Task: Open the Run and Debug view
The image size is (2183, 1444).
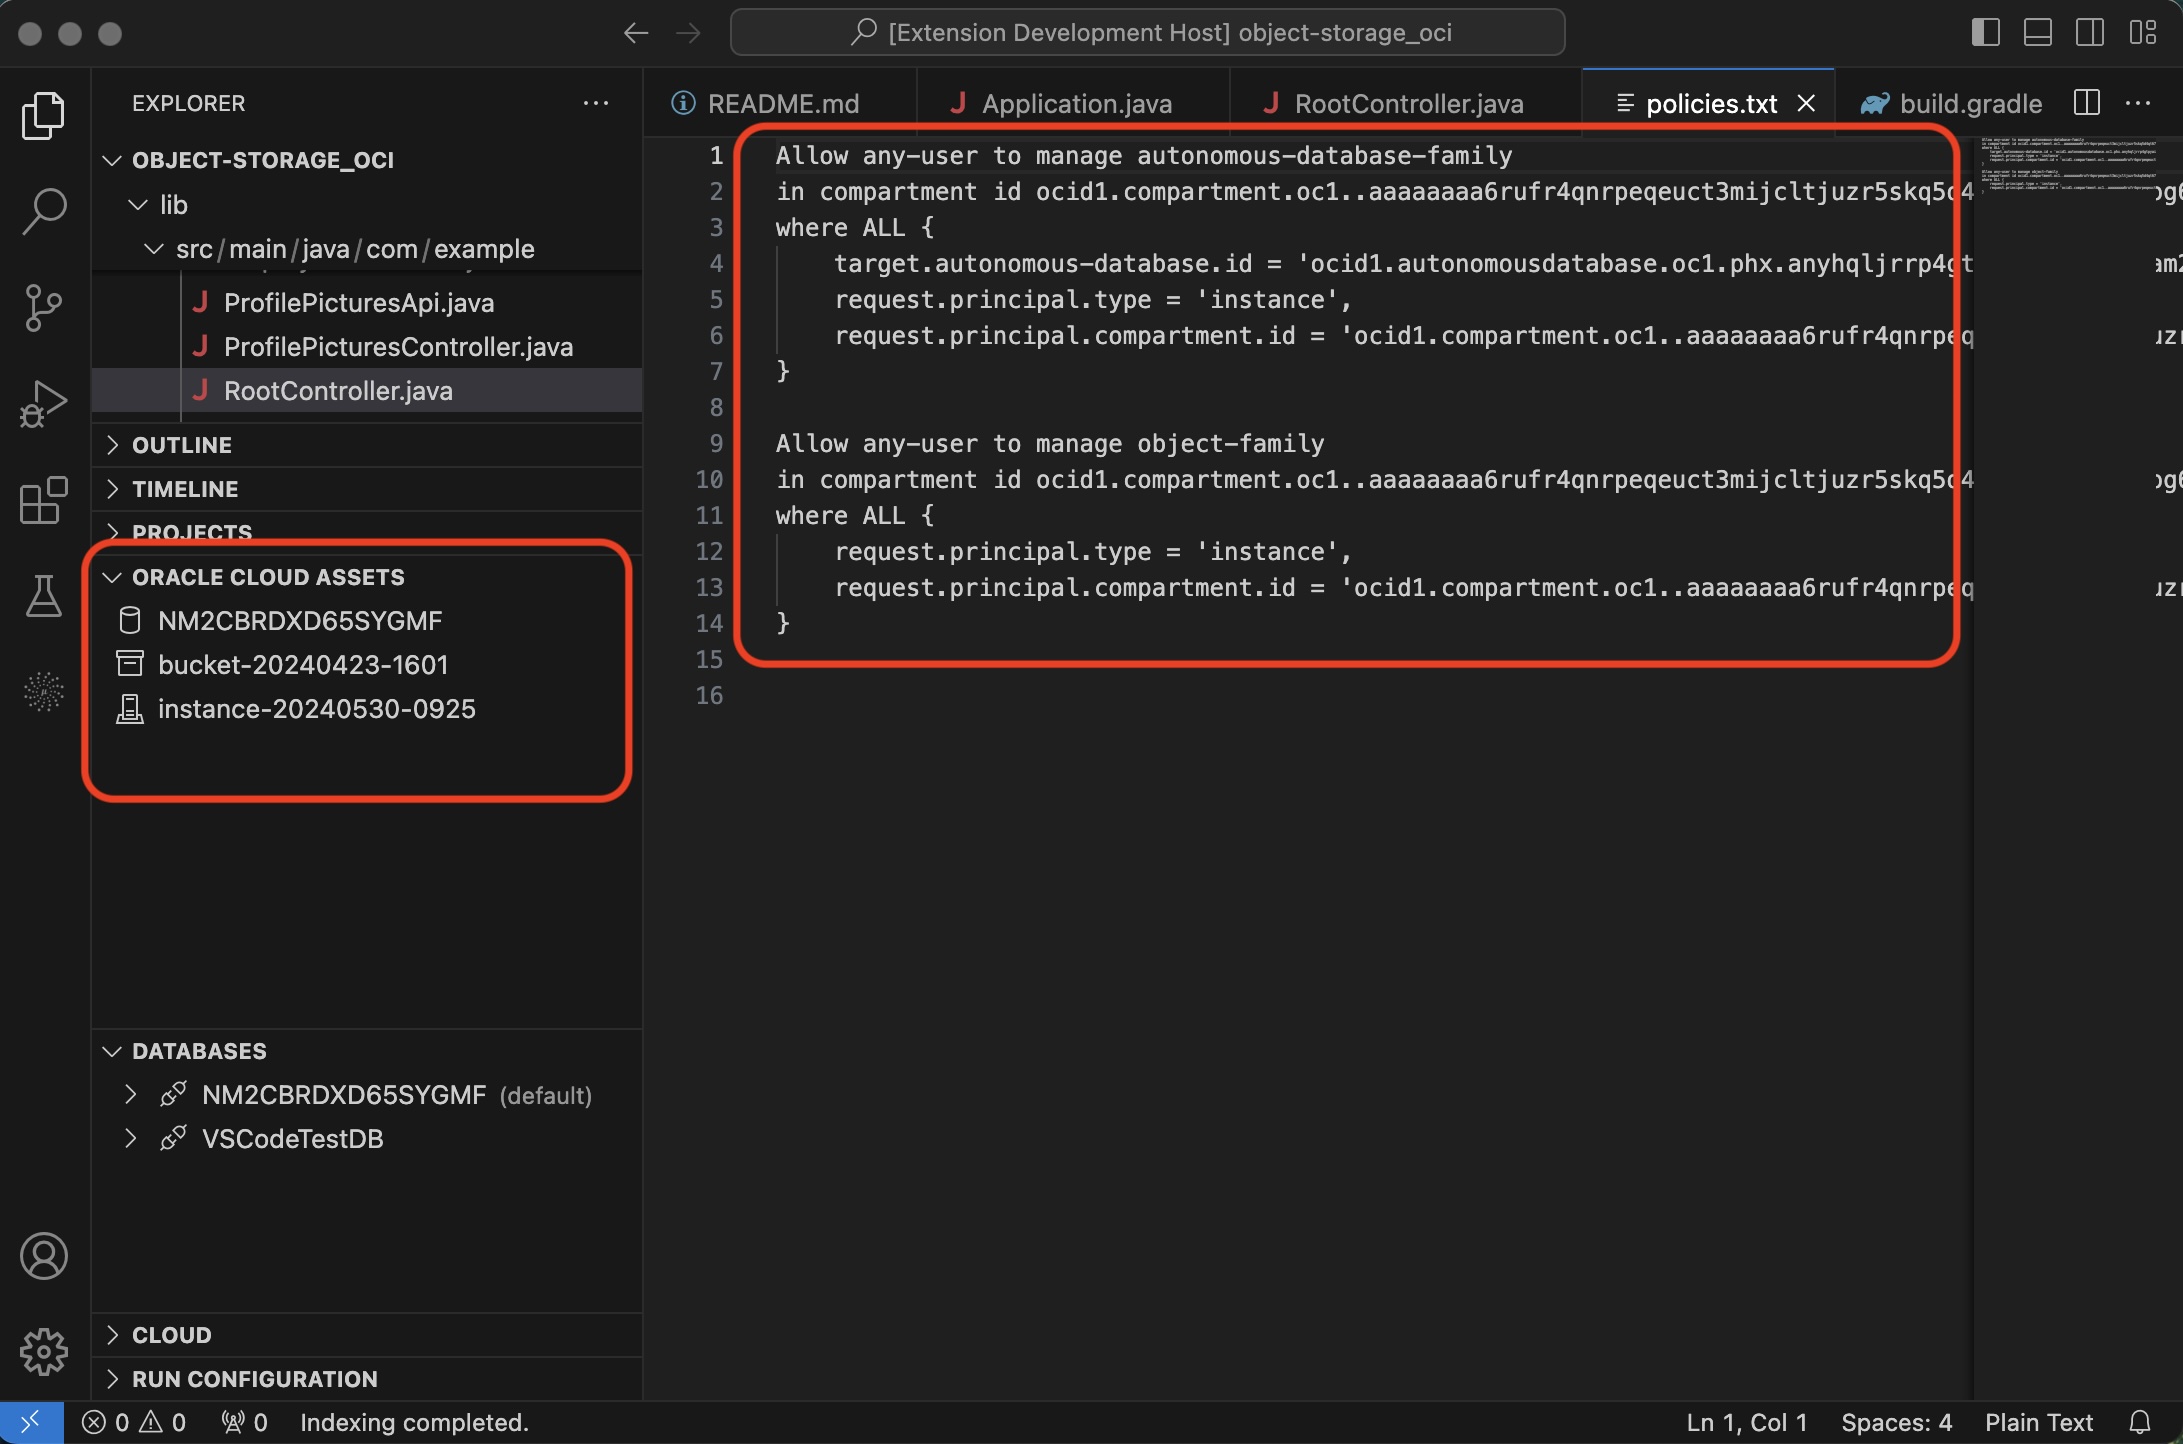Action: [44, 403]
